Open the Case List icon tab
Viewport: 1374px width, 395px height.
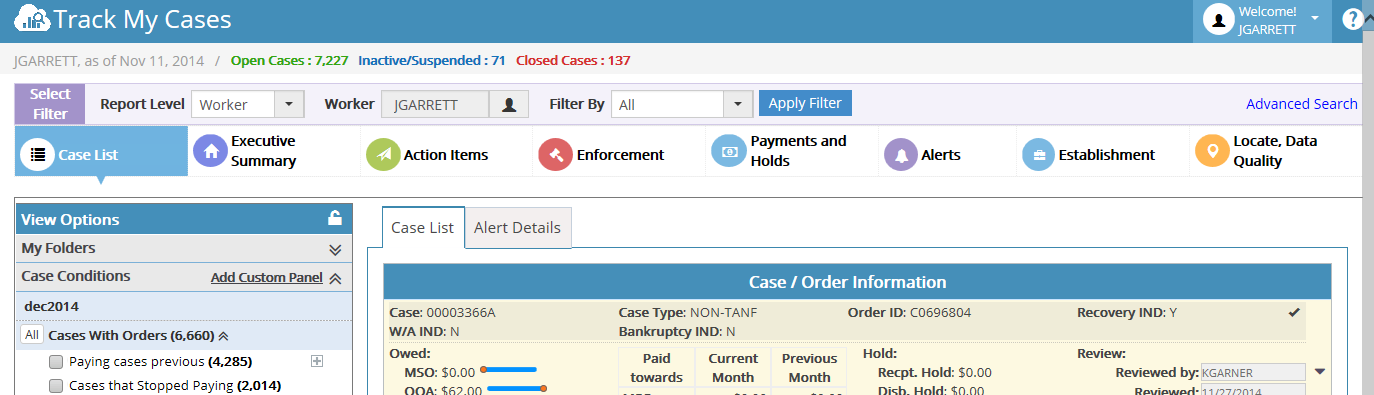point(38,155)
